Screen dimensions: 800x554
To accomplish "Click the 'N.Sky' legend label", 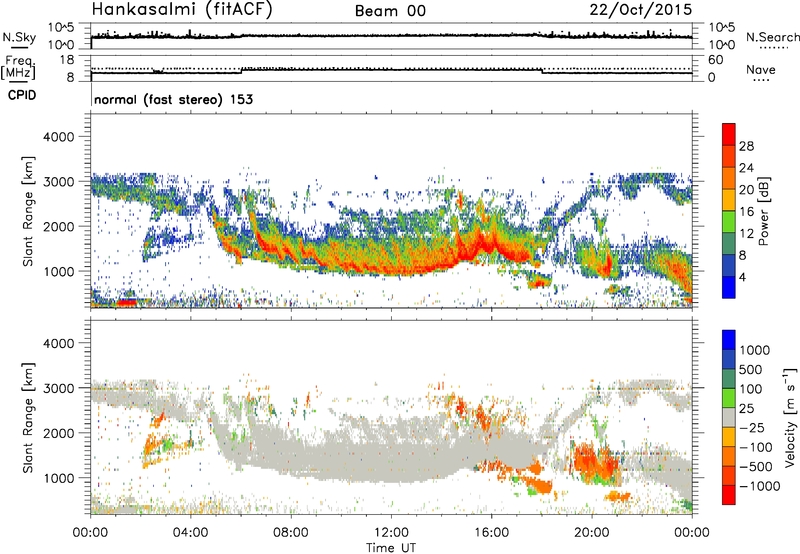I will coord(19,37).
